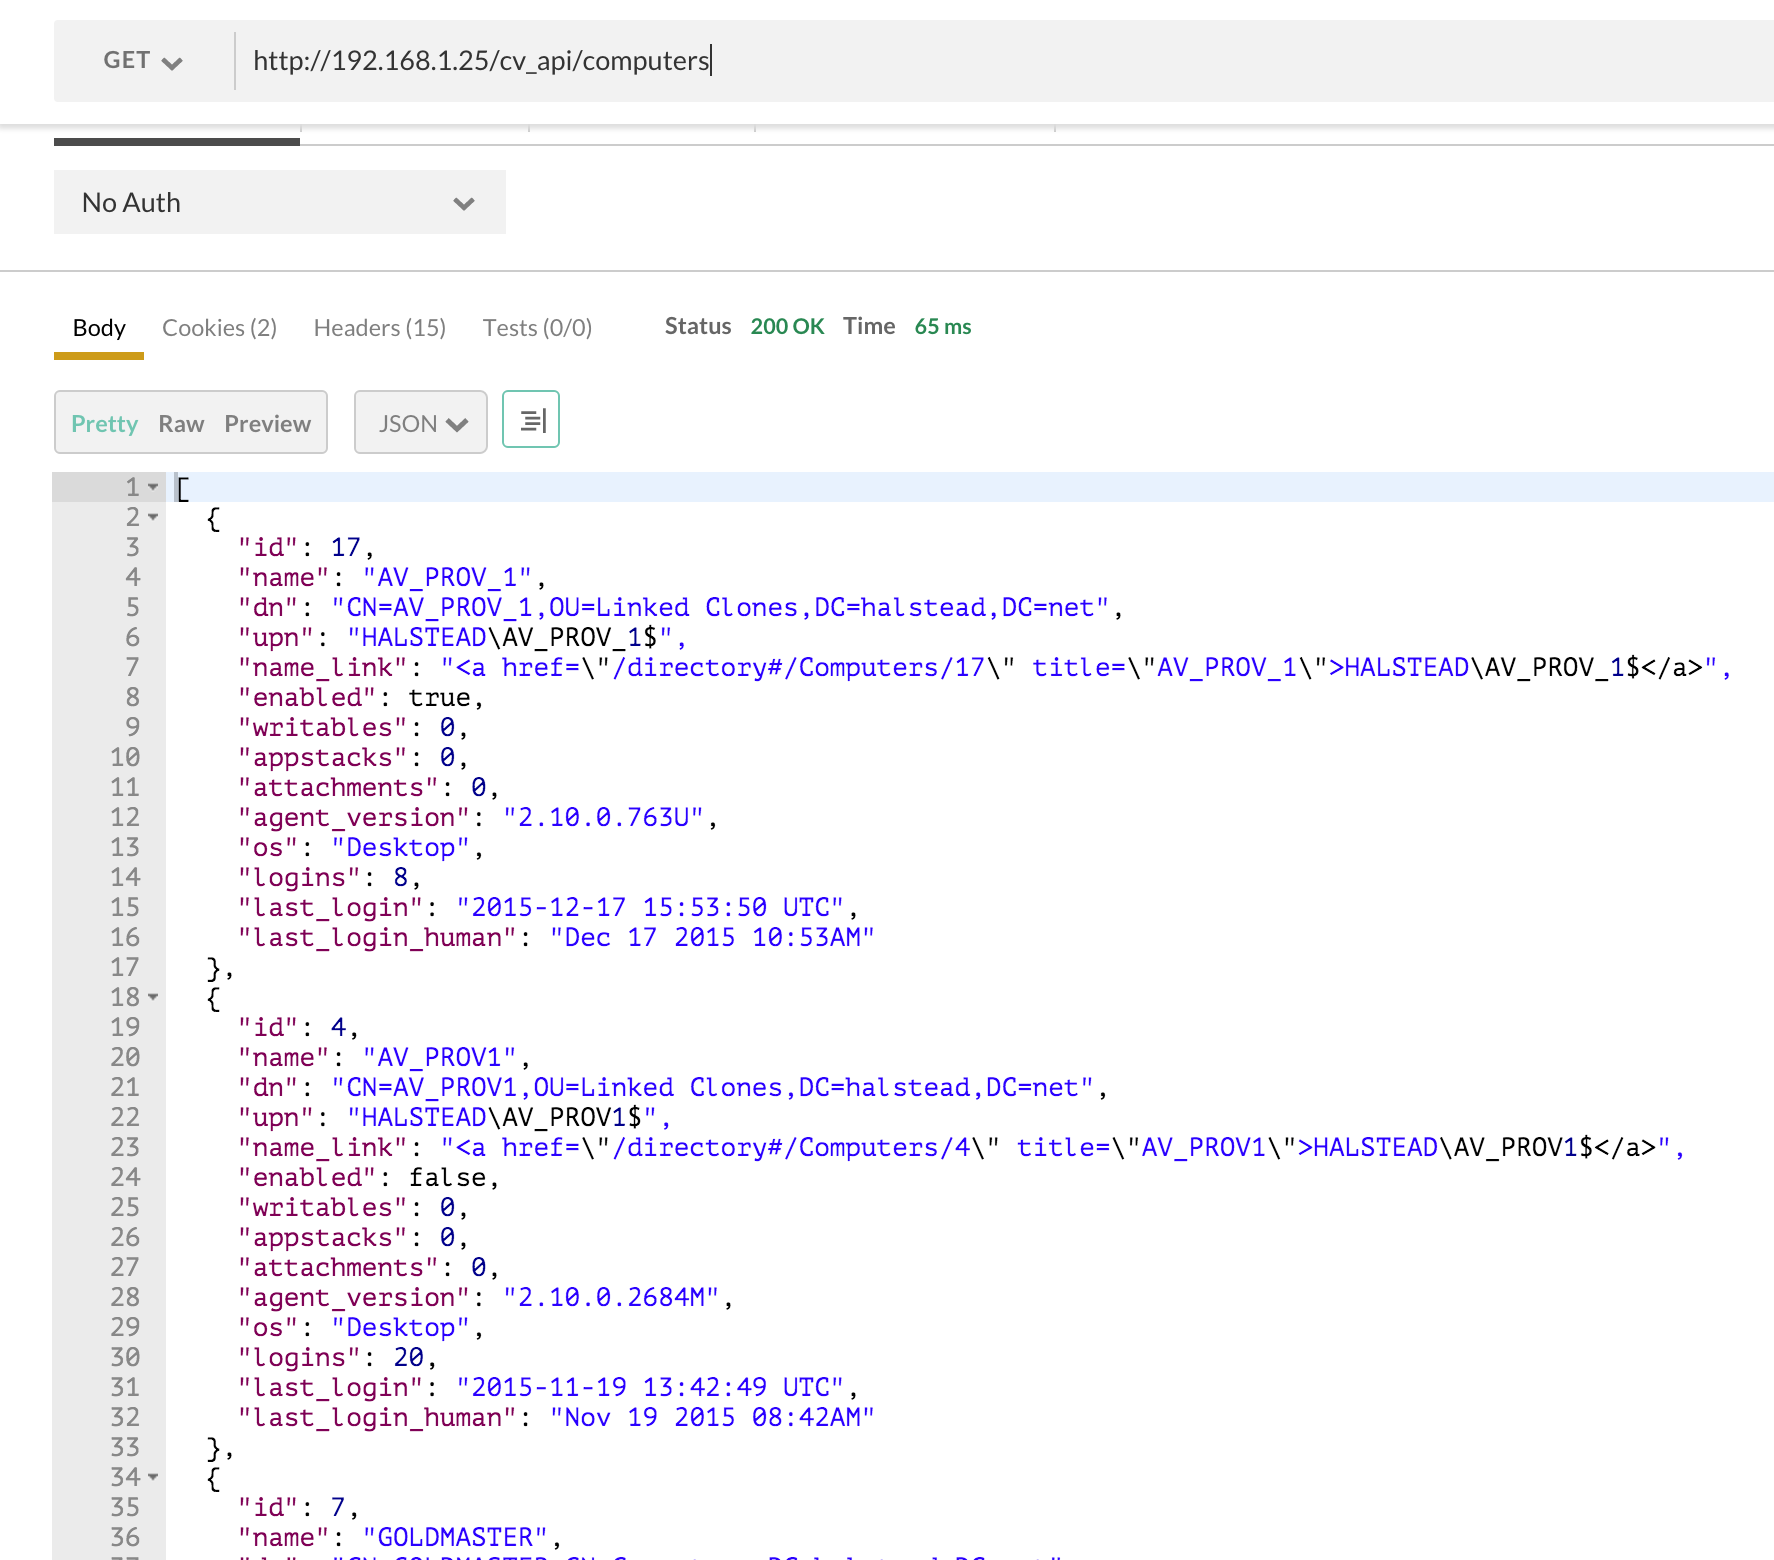Collapse the array at line 1

[x=153, y=487]
